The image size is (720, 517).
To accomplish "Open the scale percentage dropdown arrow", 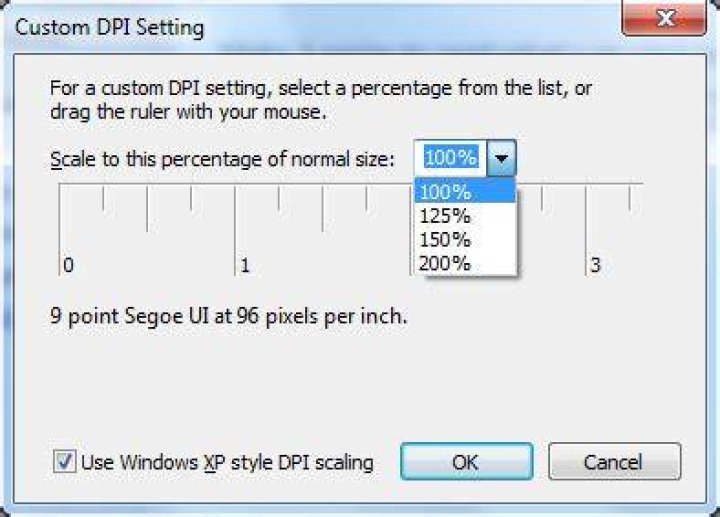I will (501, 158).
